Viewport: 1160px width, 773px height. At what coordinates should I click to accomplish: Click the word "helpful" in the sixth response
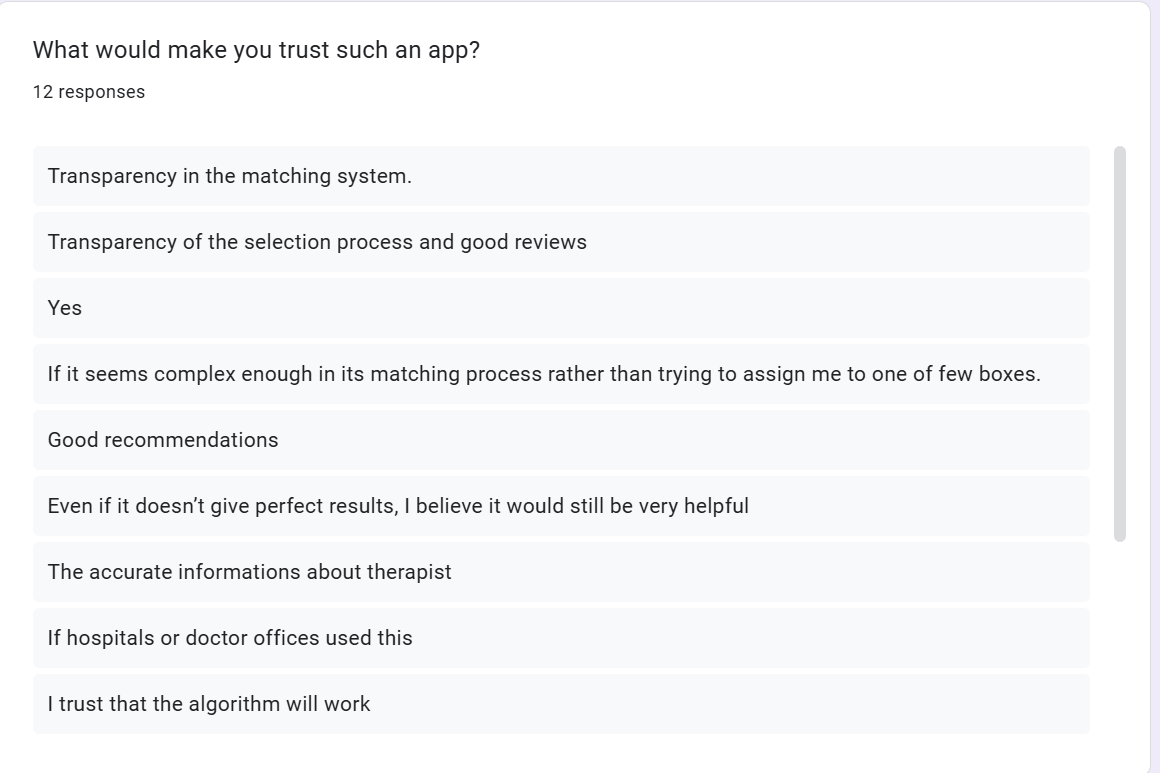click(716, 506)
